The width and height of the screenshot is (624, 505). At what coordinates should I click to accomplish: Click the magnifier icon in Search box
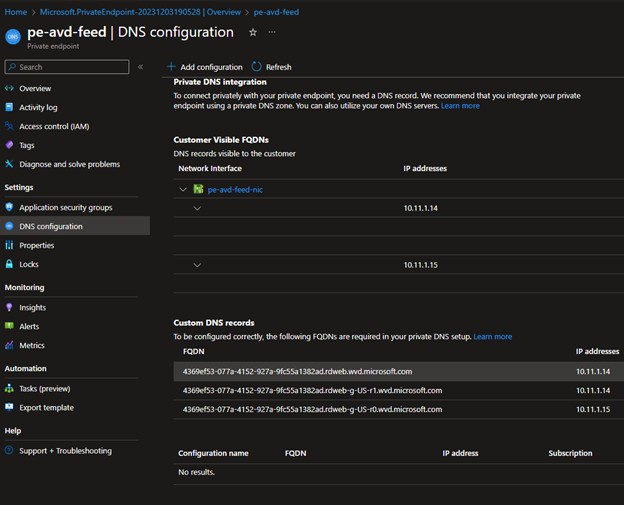coord(12,67)
